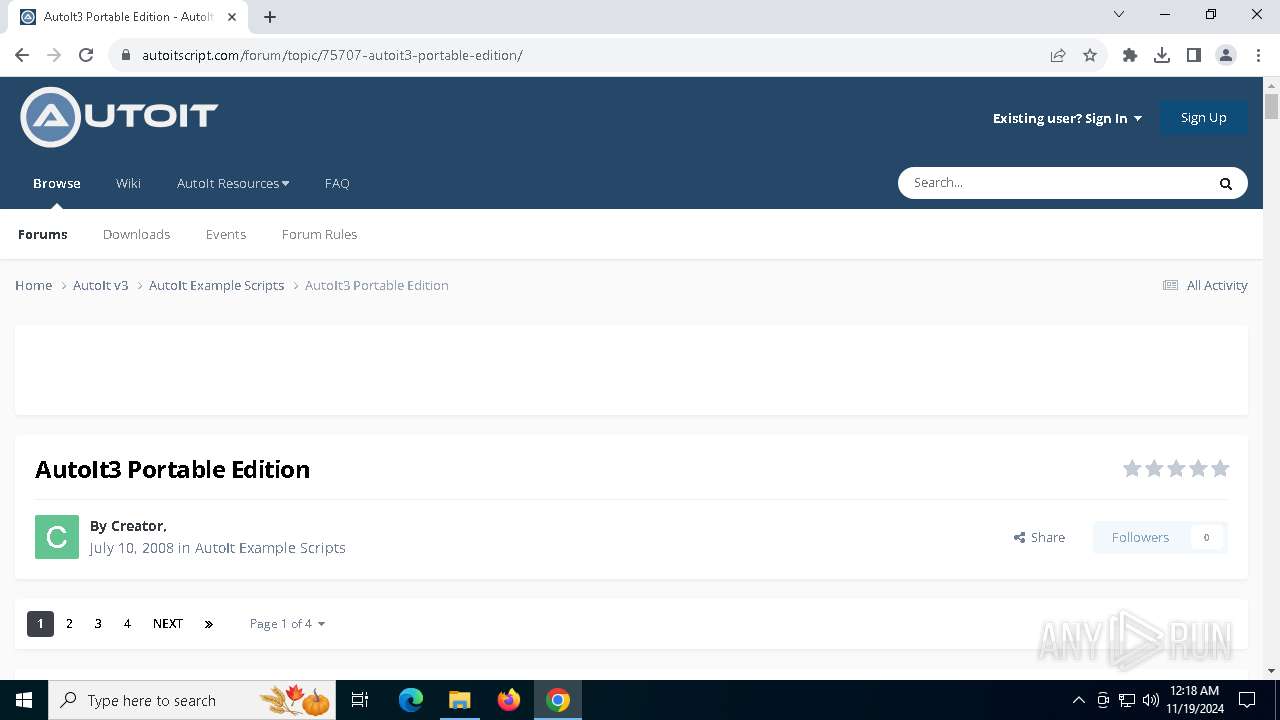The height and width of the screenshot is (720, 1280).
Task: Rate the topic with the fifth star
Action: 1220,468
